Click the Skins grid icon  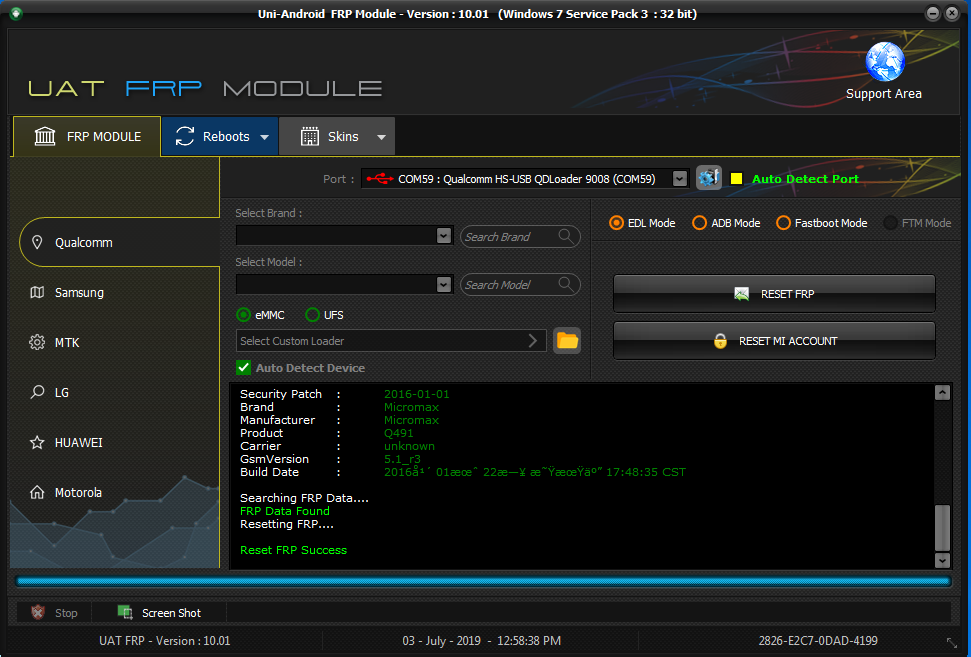pos(310,136)
